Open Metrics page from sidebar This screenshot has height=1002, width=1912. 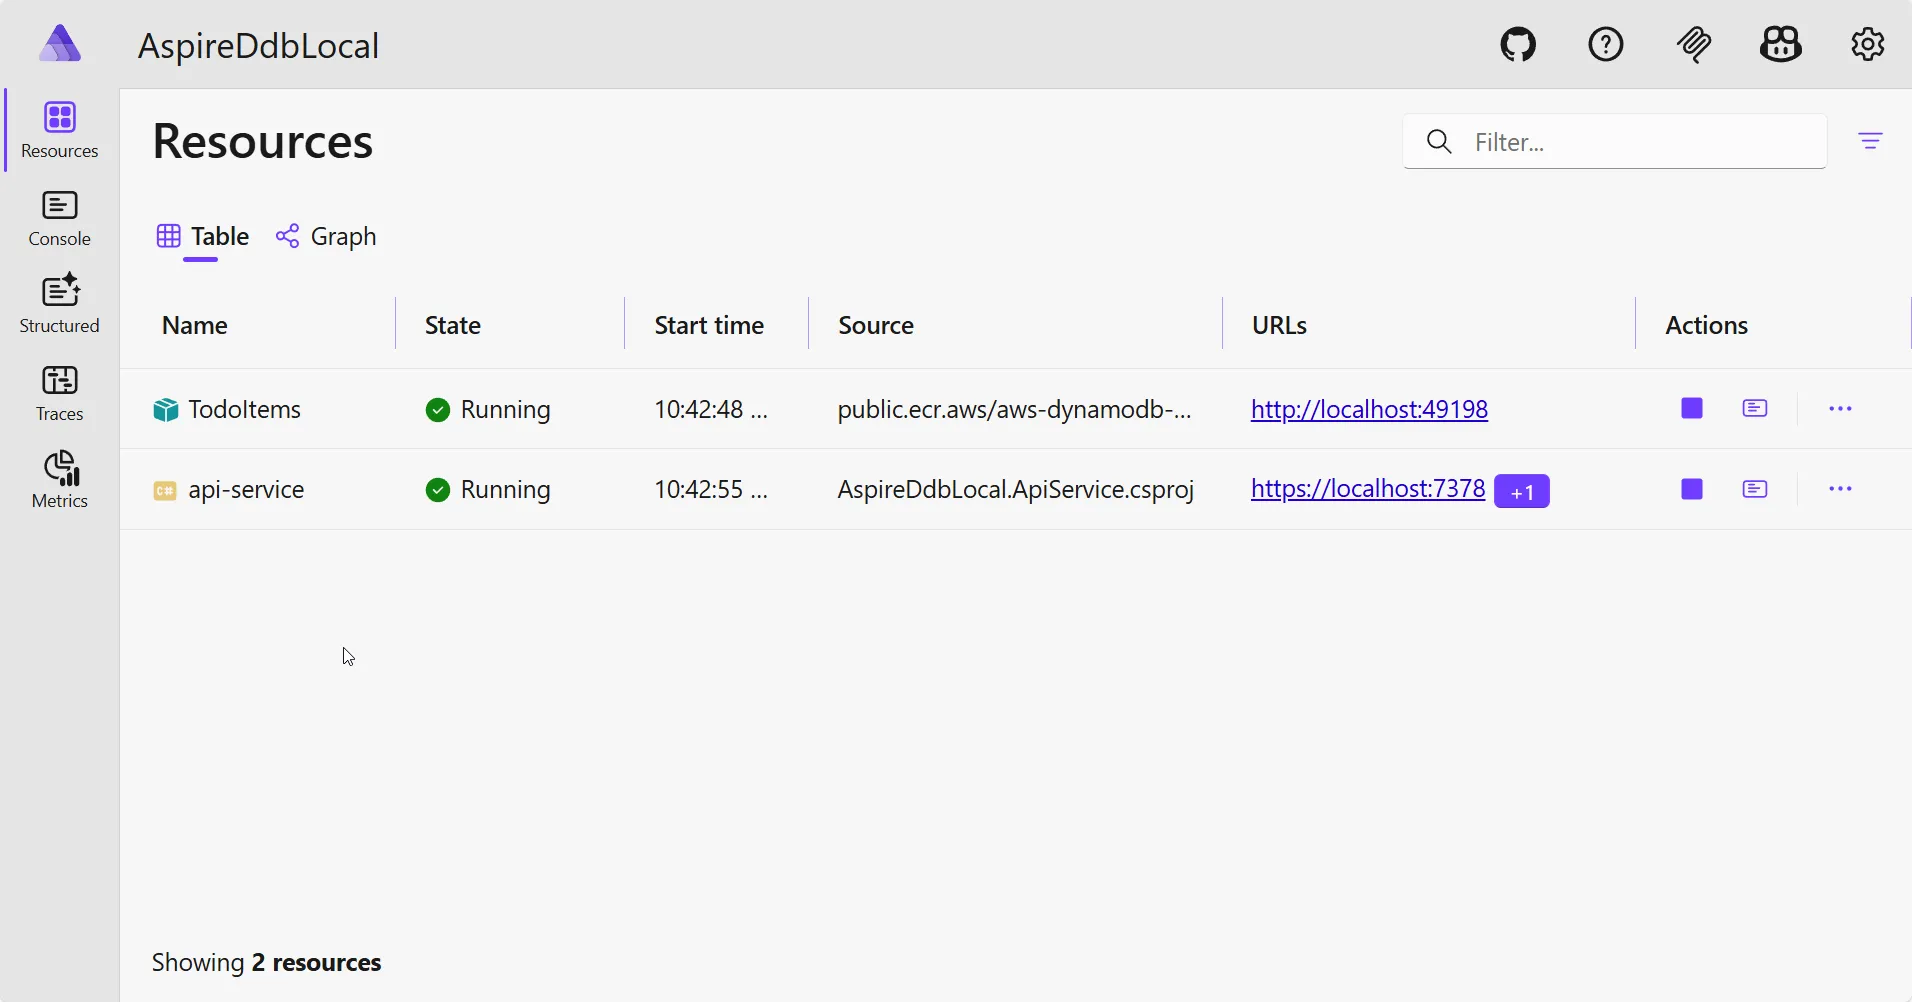point(60,480)
